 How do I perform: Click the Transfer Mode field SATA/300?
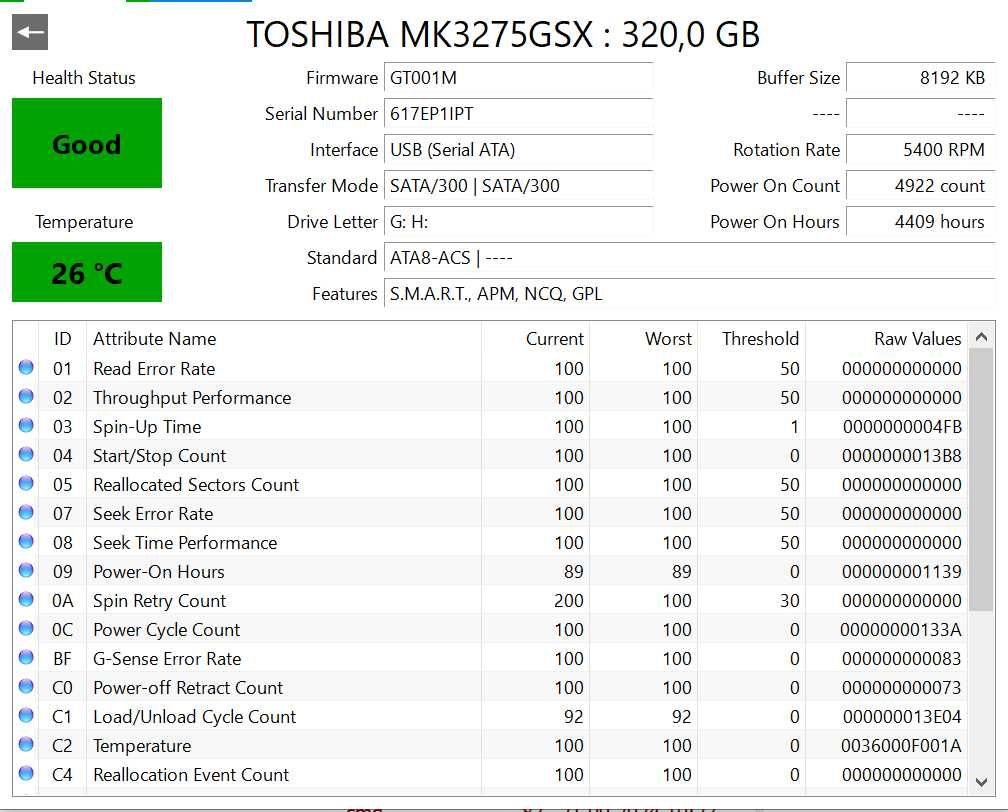[x=519, y=186]
